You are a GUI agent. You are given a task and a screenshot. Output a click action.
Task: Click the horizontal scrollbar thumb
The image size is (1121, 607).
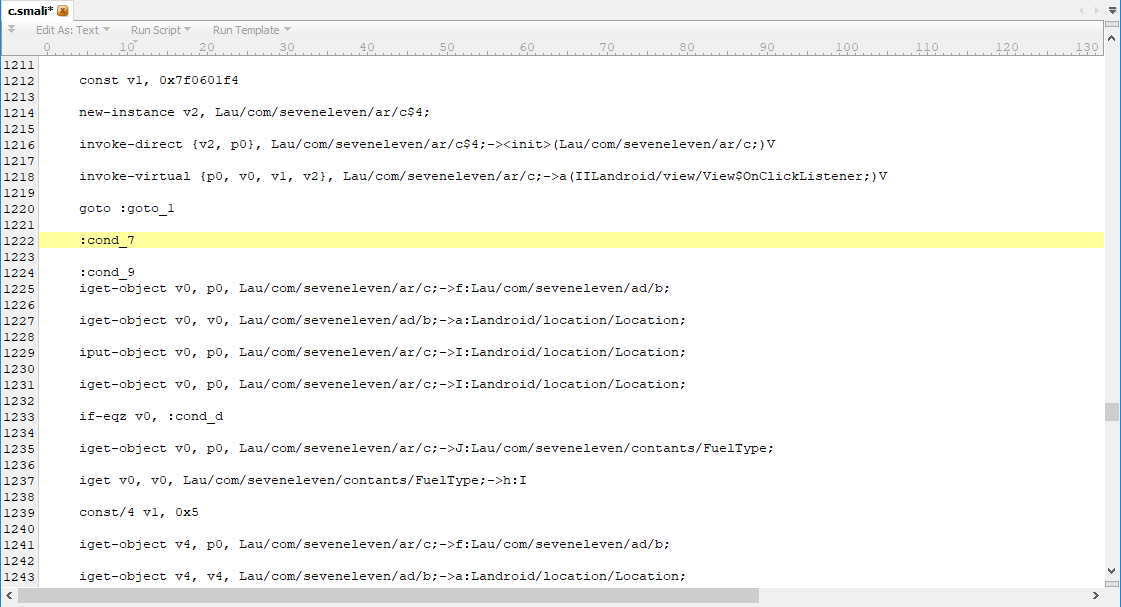point(388,595)
